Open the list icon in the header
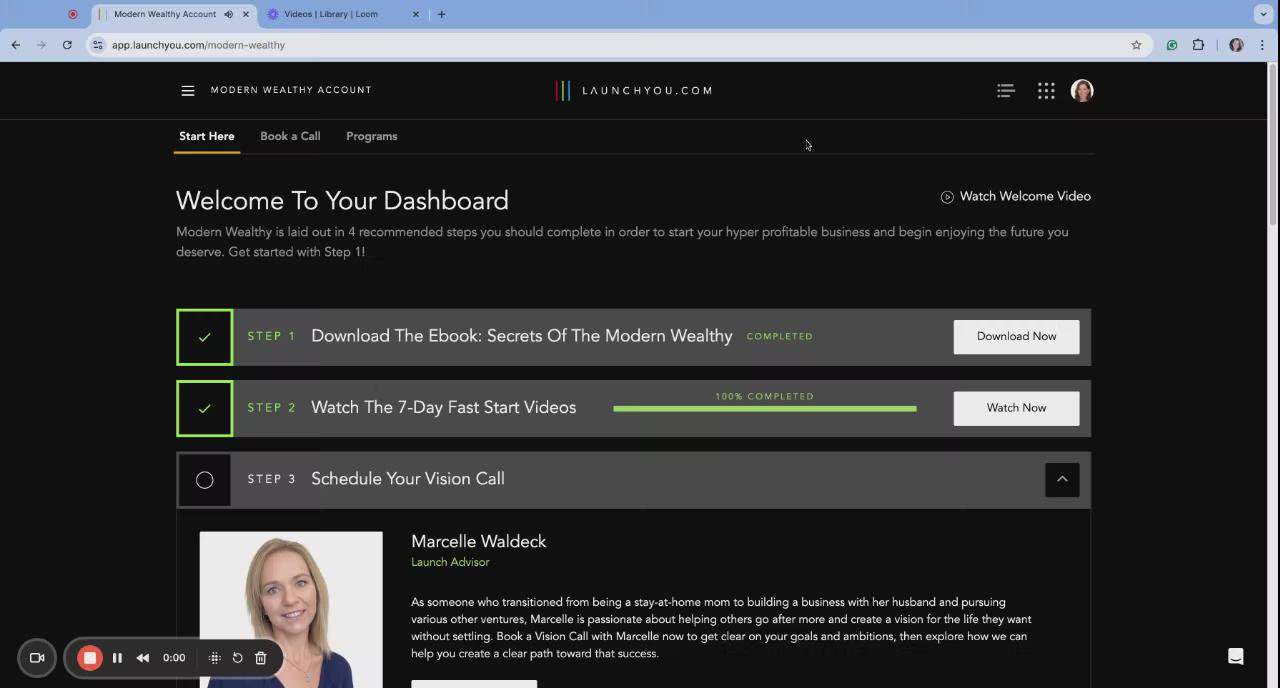Image resolution: width=1280 pixels, height=688 pixels. (x=1006, y=90)
